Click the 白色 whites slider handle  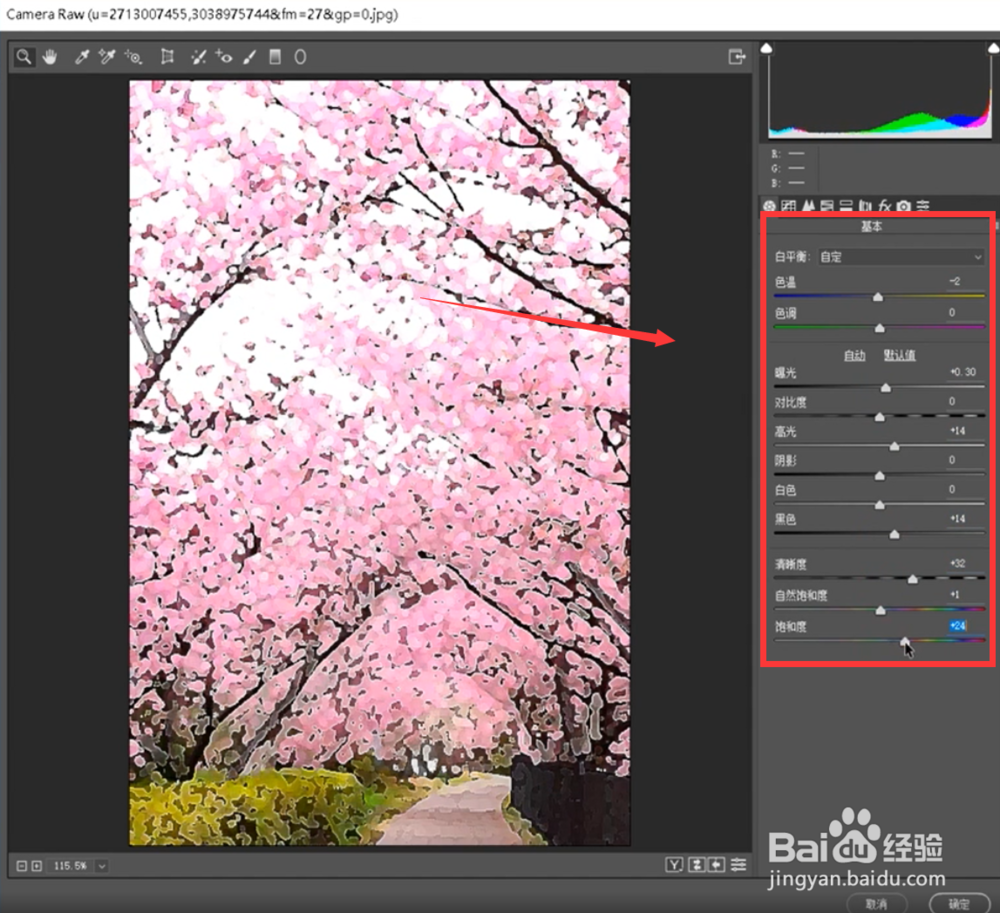(x=879, y=505)
